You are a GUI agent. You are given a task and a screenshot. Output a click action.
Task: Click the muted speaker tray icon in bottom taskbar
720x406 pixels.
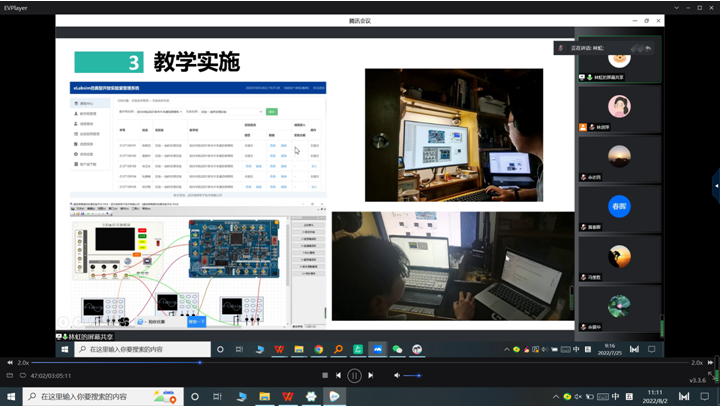(578, 396)
